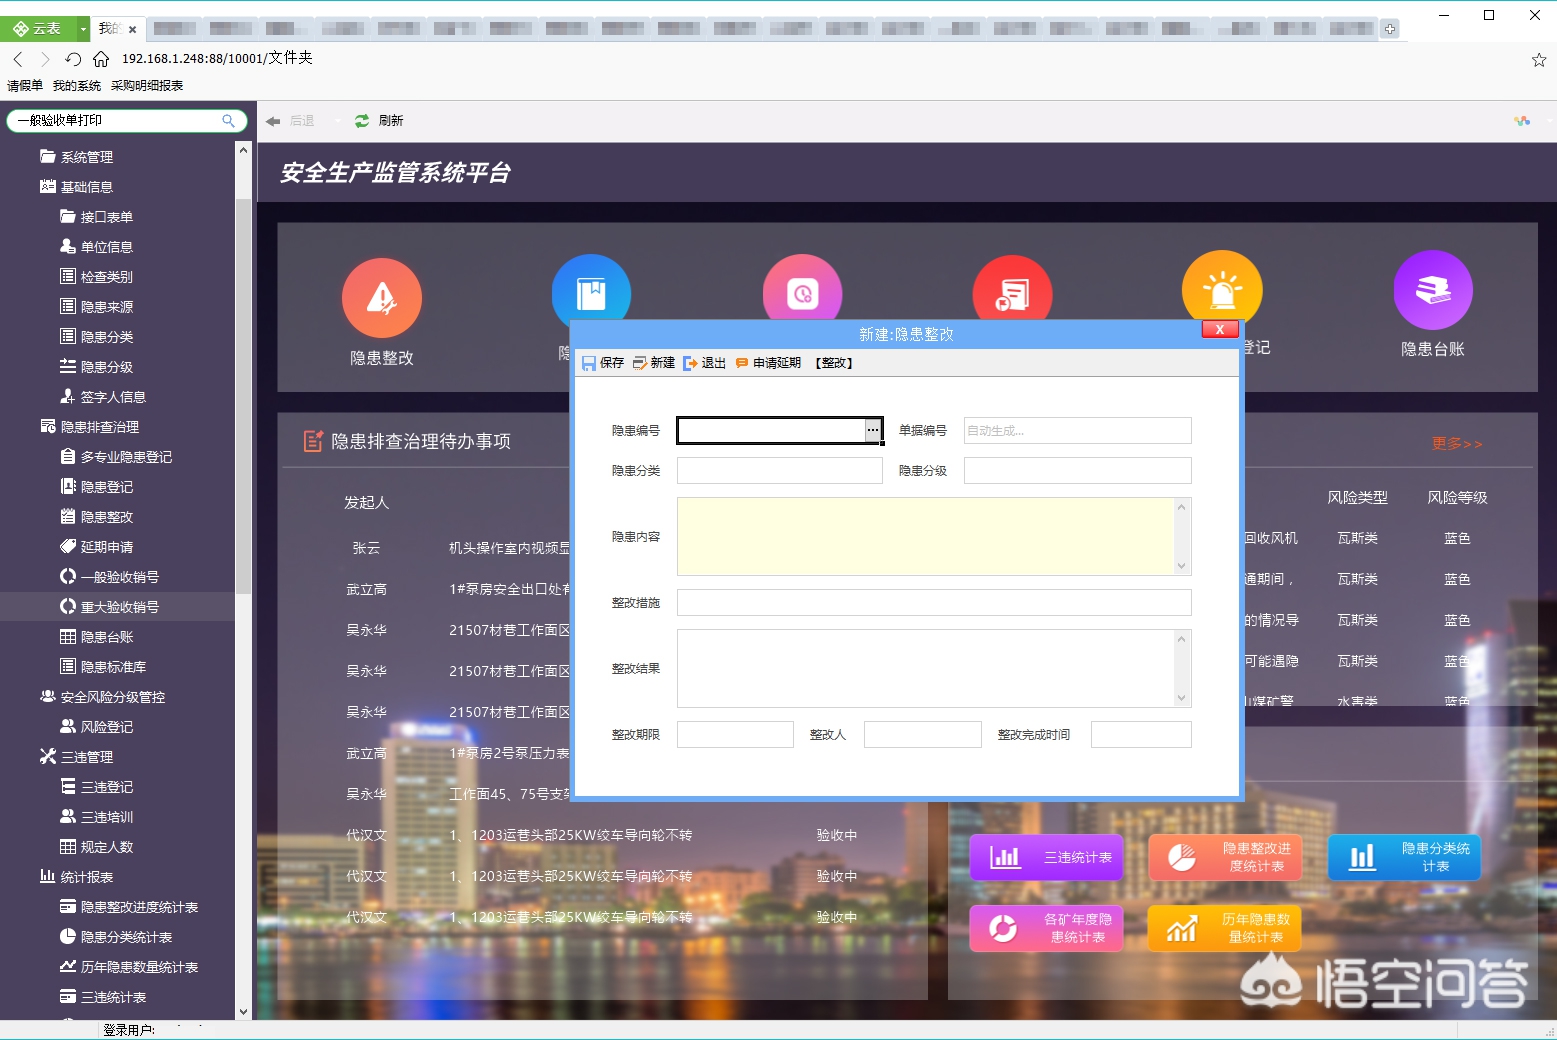Select 隐患标准库 in the sidebar

pos(103,667)
